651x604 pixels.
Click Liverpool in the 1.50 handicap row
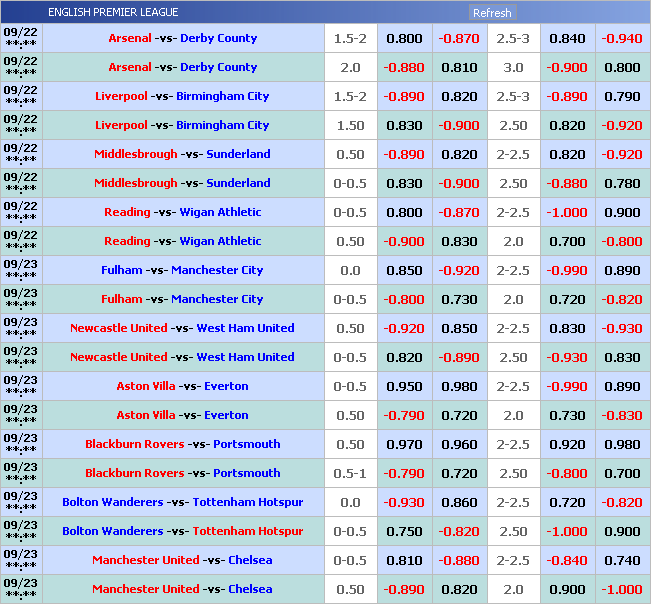coord(121,125)
